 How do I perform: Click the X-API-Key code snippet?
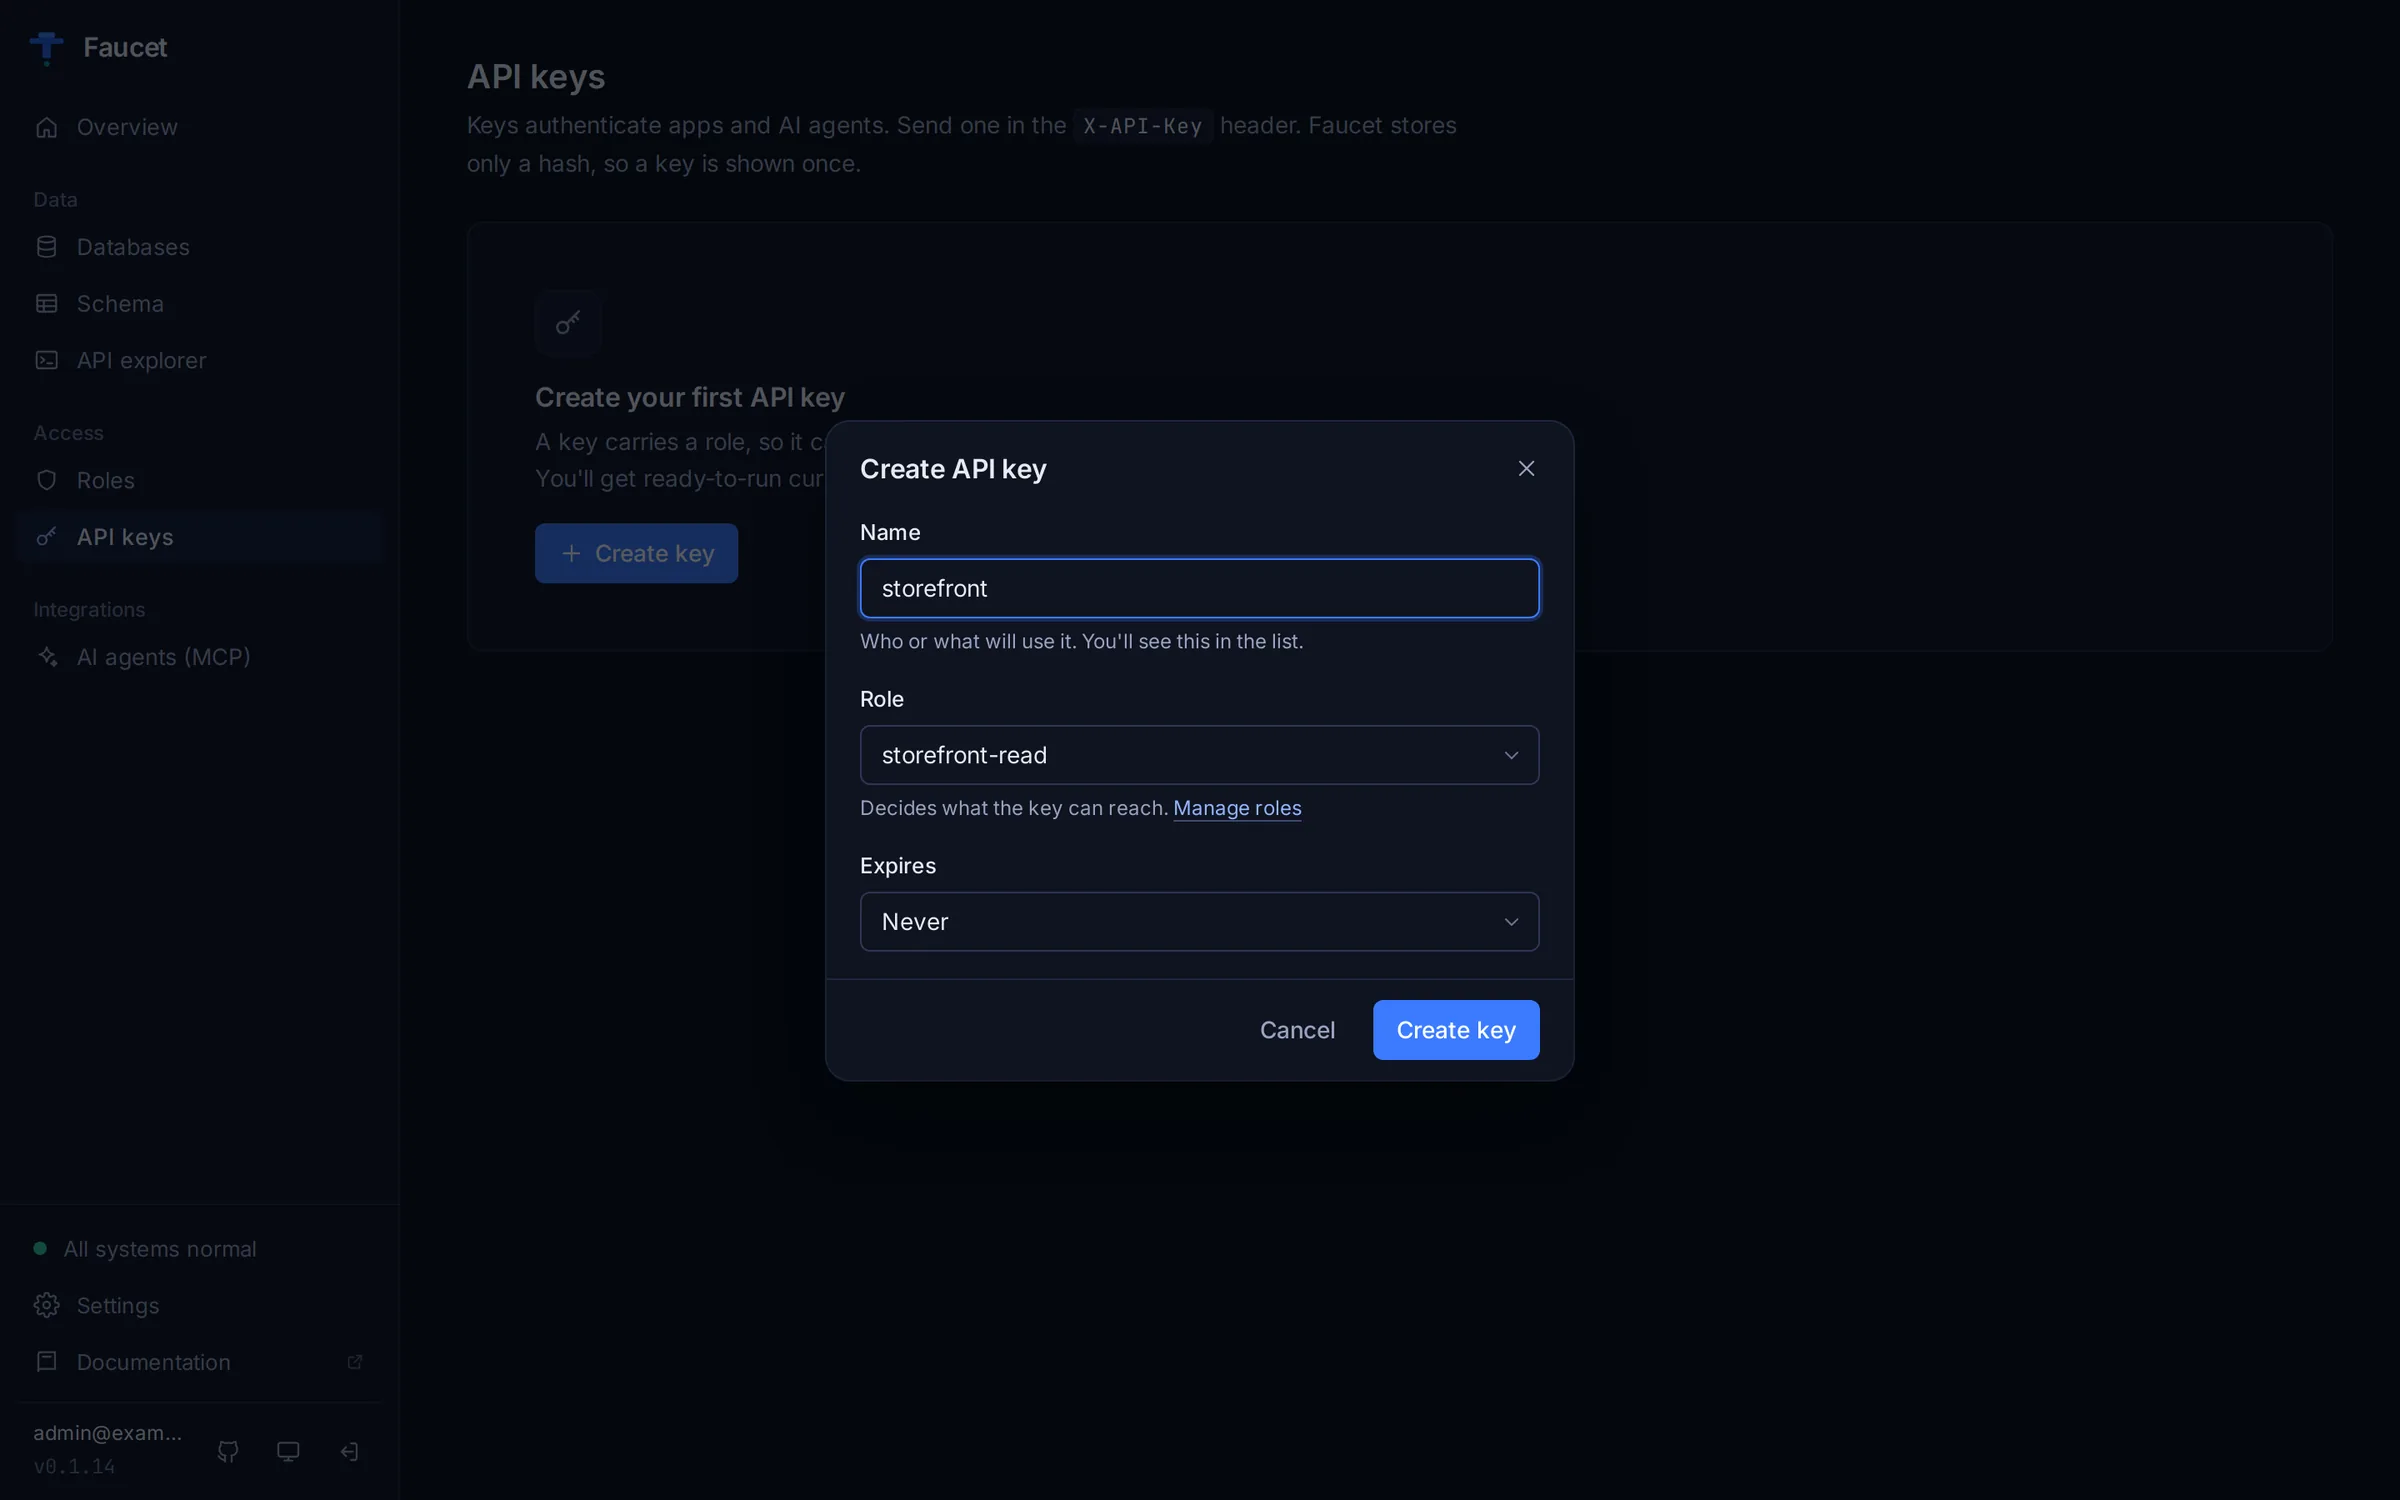point(1143,126)
